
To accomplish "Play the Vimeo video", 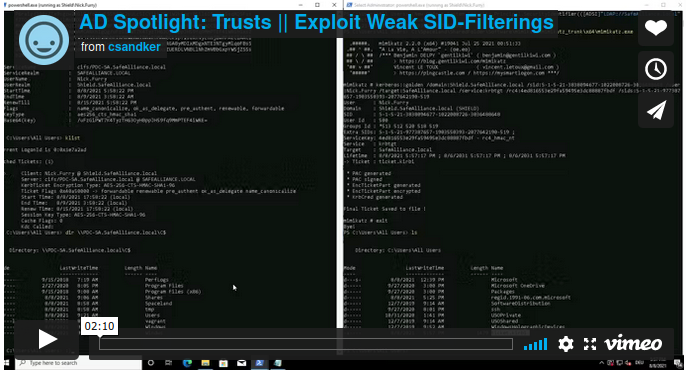I will [47, 339].
